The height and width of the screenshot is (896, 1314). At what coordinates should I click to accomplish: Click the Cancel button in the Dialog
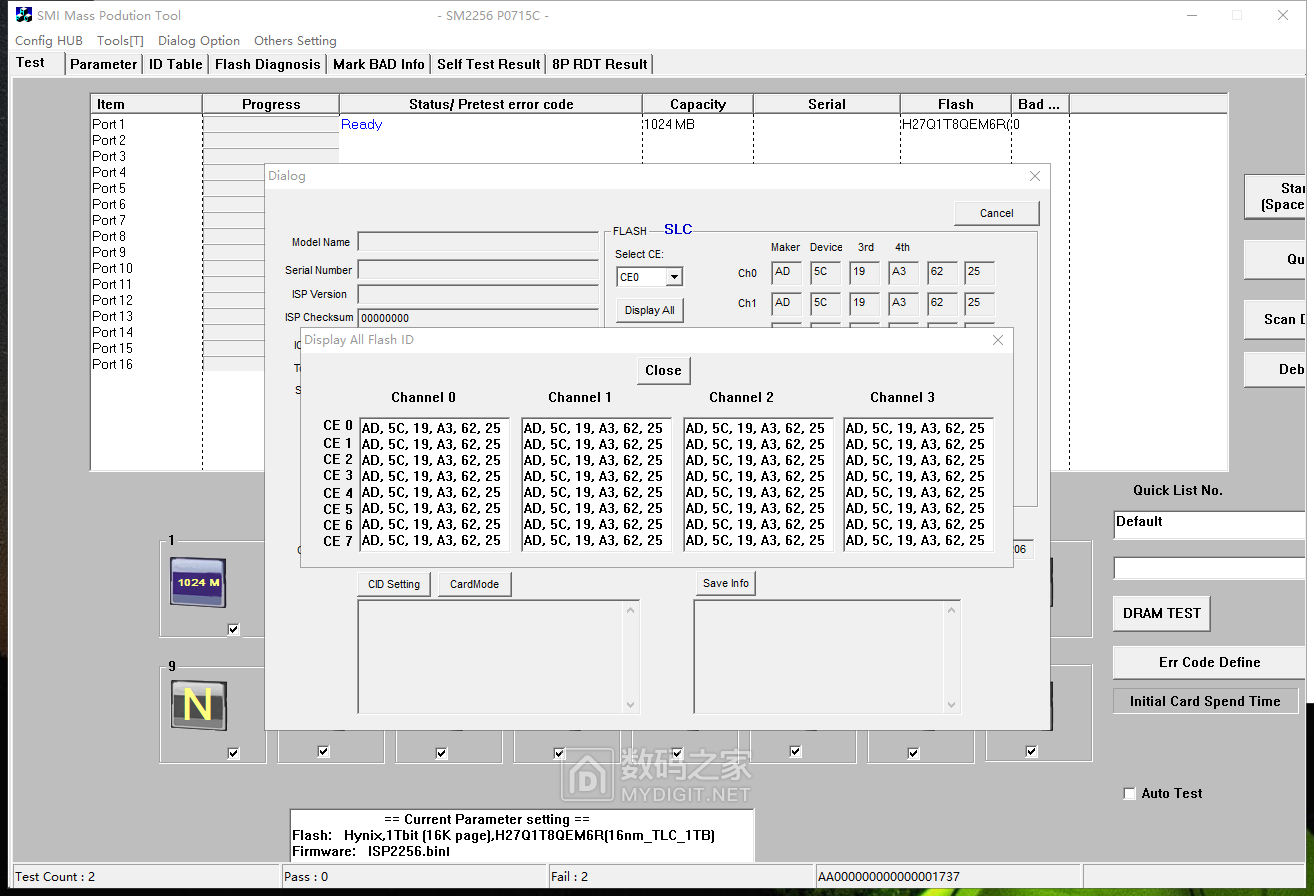pyautogui.click(x=996, y=213)
